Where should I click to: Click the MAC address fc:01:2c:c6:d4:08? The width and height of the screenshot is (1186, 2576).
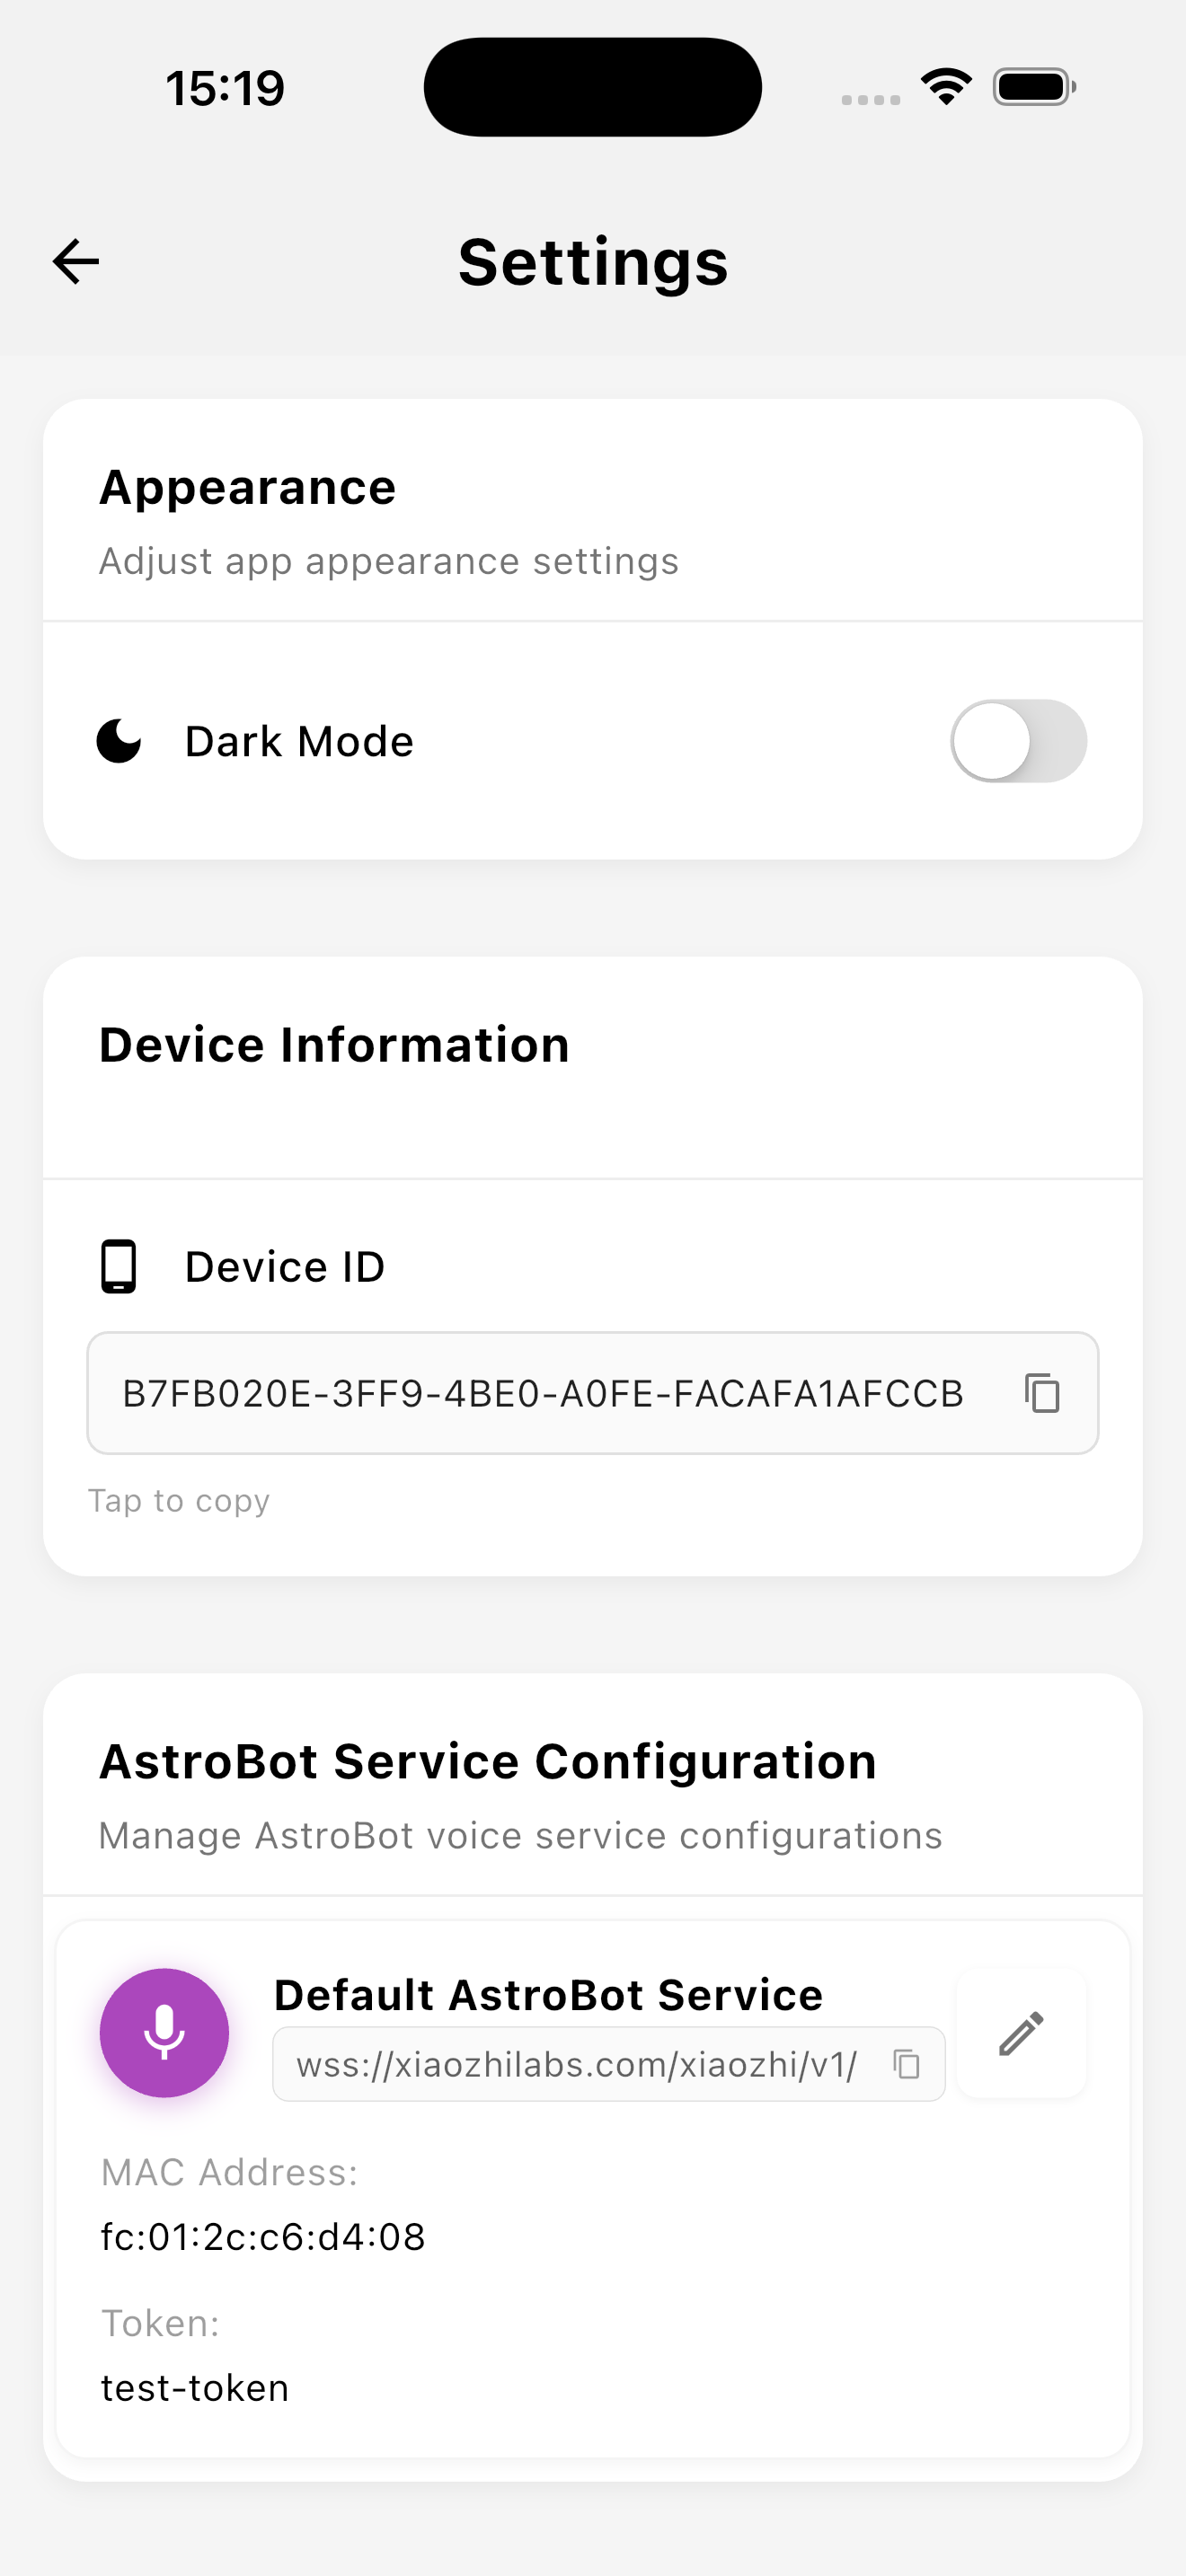(x=263, y=2237)
